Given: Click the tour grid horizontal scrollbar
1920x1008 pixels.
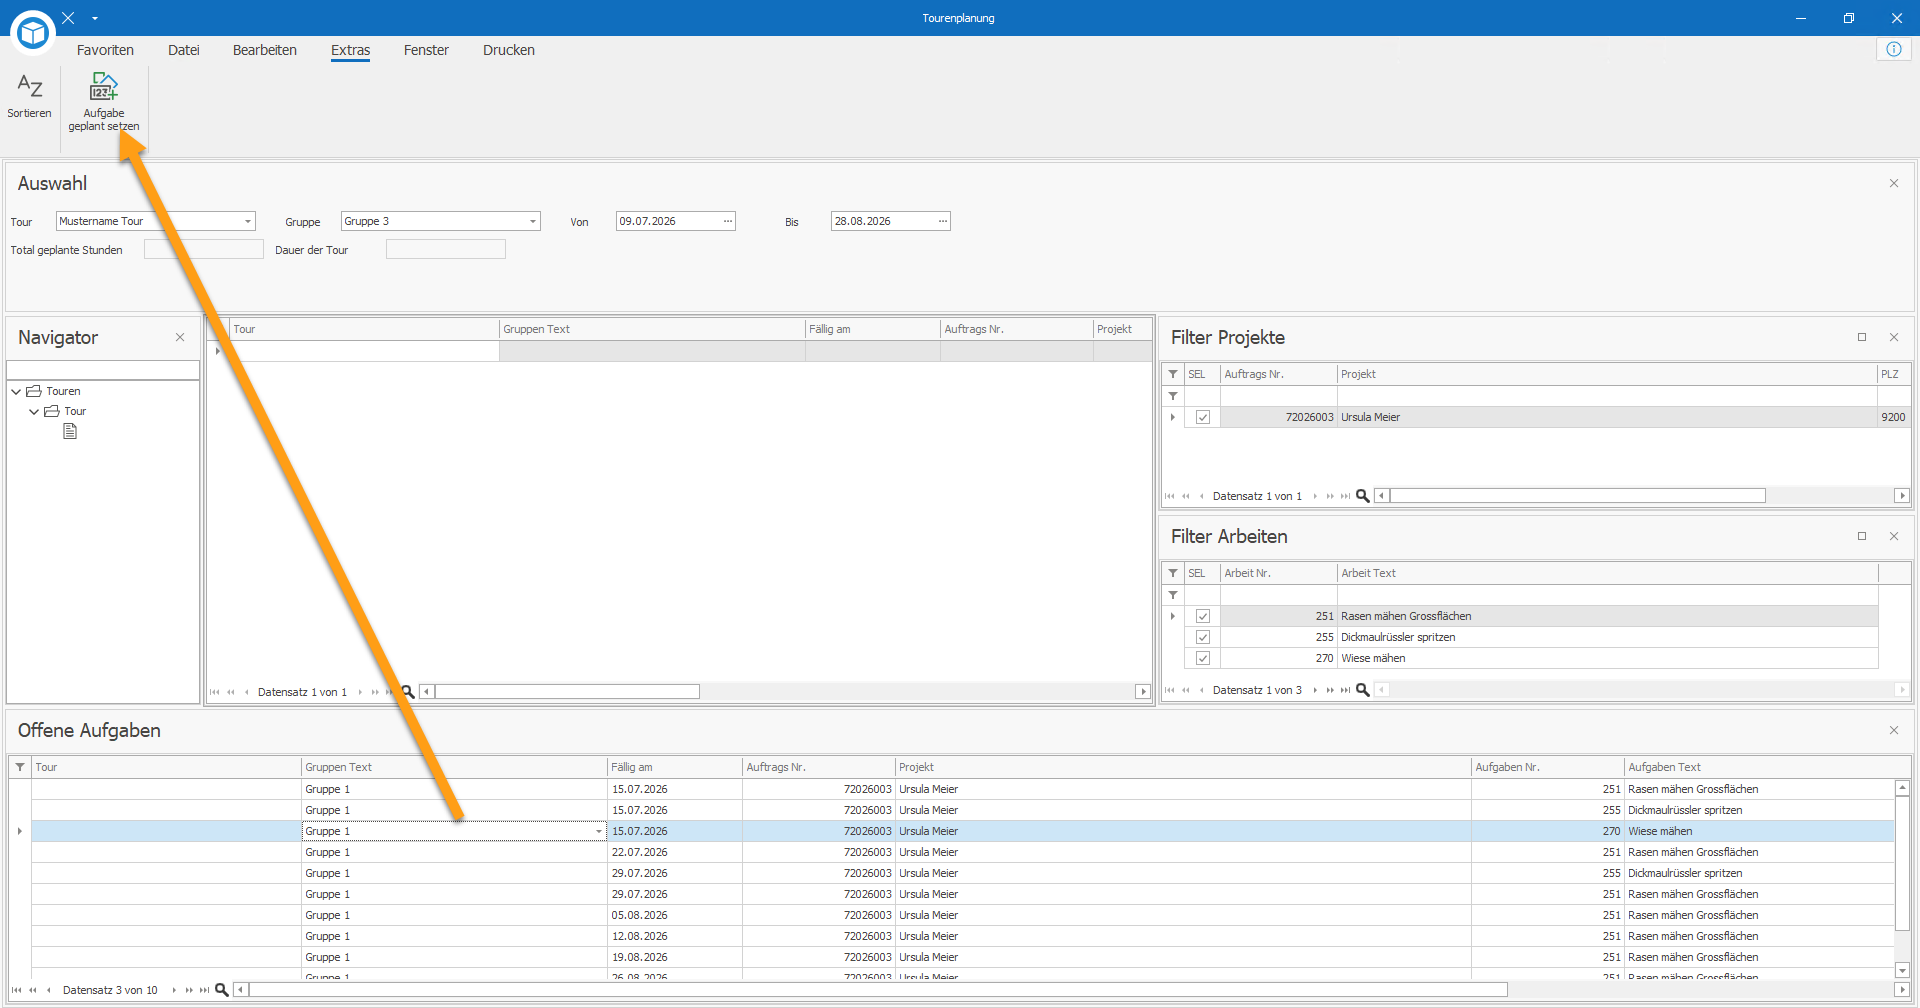Looking at the screenshot, I should 567,692.
